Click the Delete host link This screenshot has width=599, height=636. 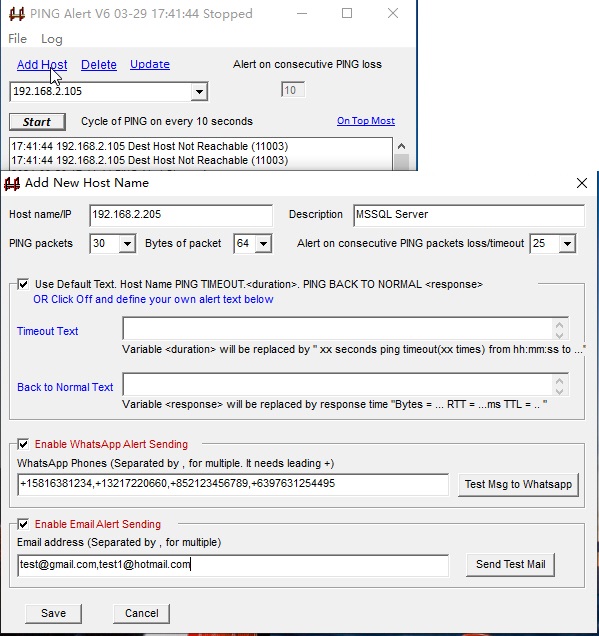point(99,64)
